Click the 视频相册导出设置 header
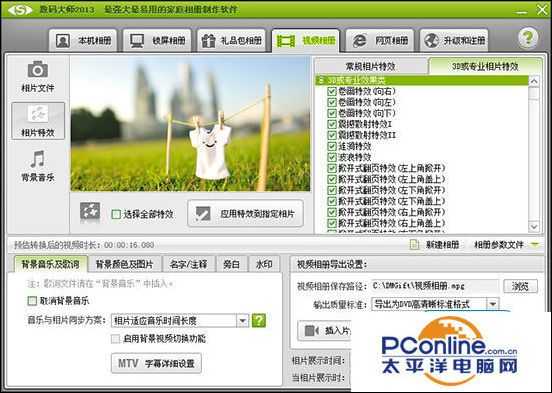The height and width of the screenshot is (393, 552). (332, 264)
